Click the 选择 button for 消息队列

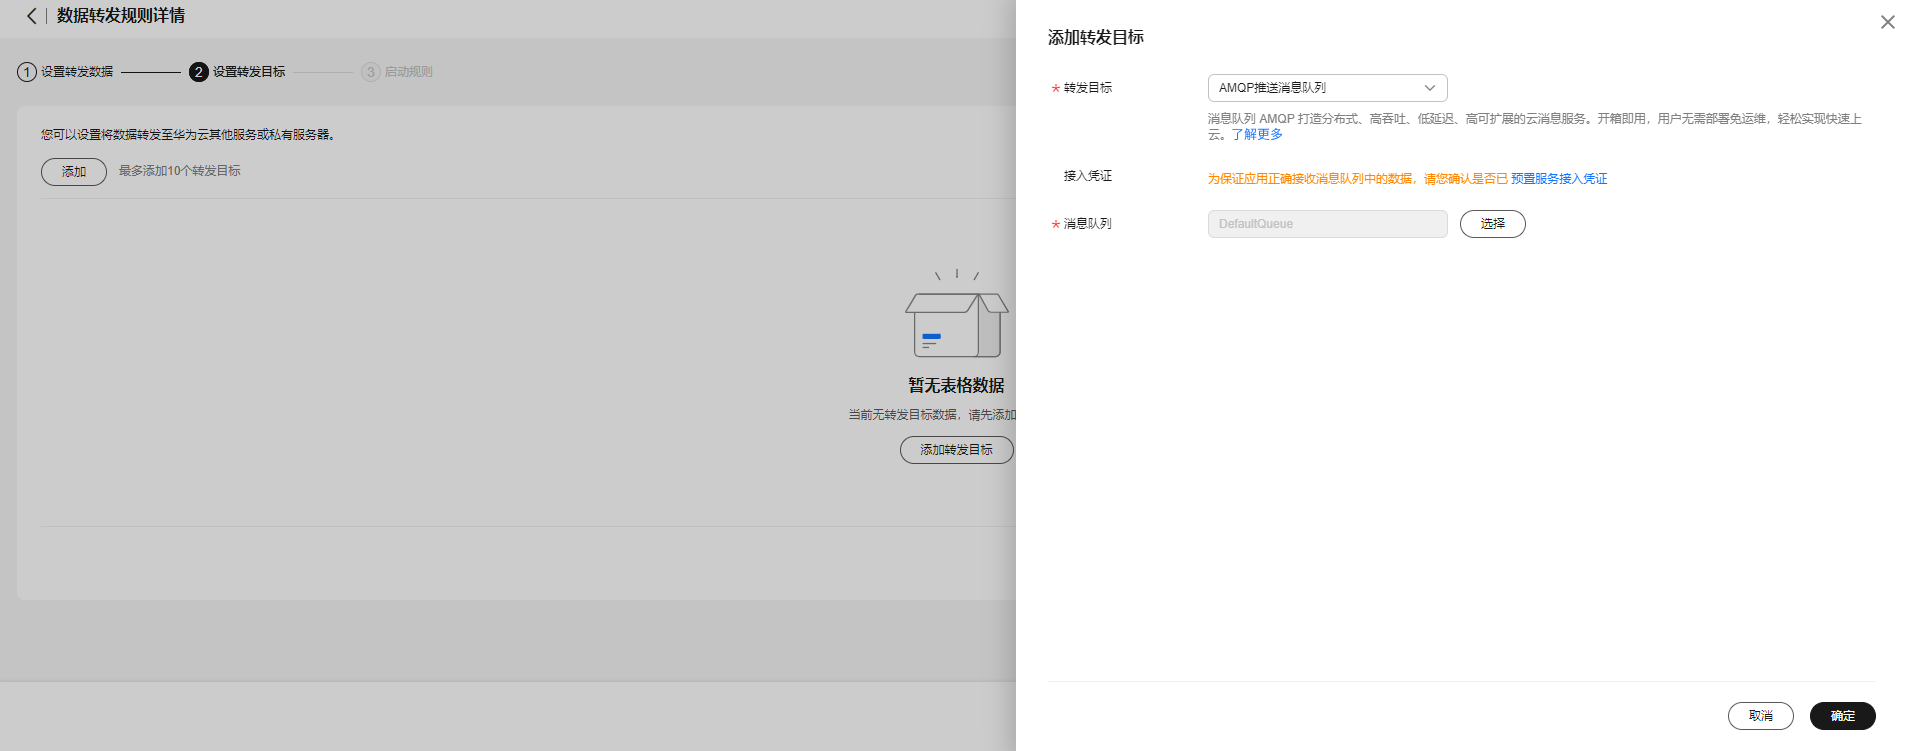pyautogui.click(x=1492, y=224)
